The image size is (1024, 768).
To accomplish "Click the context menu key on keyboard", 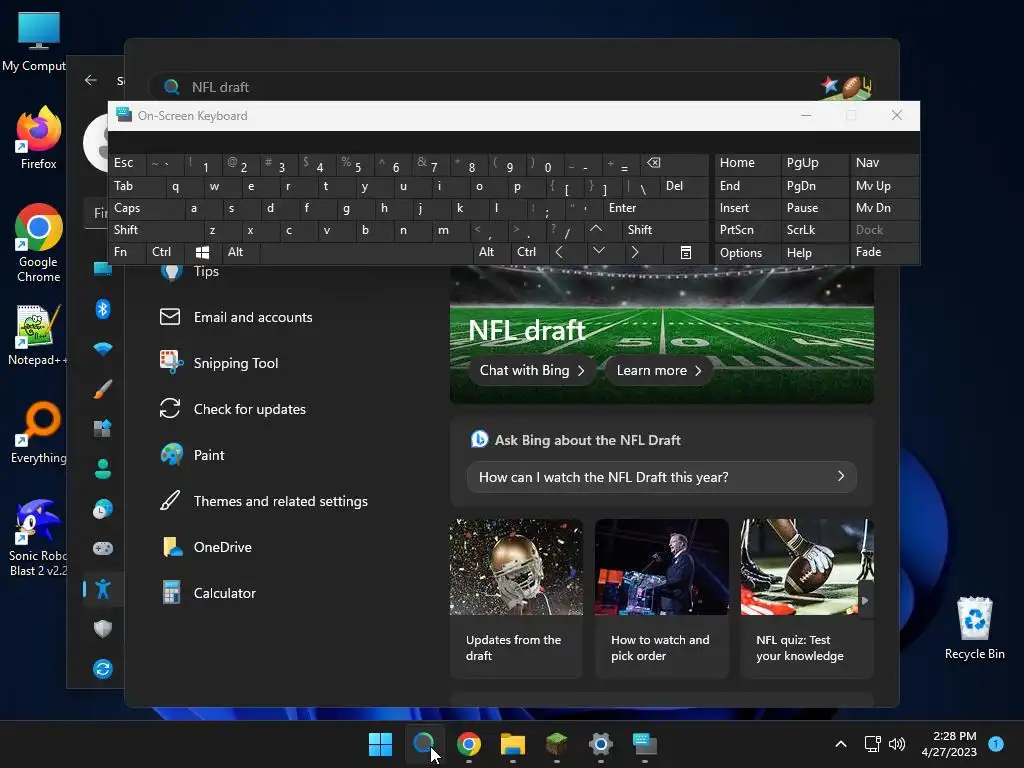I will 686,252.
